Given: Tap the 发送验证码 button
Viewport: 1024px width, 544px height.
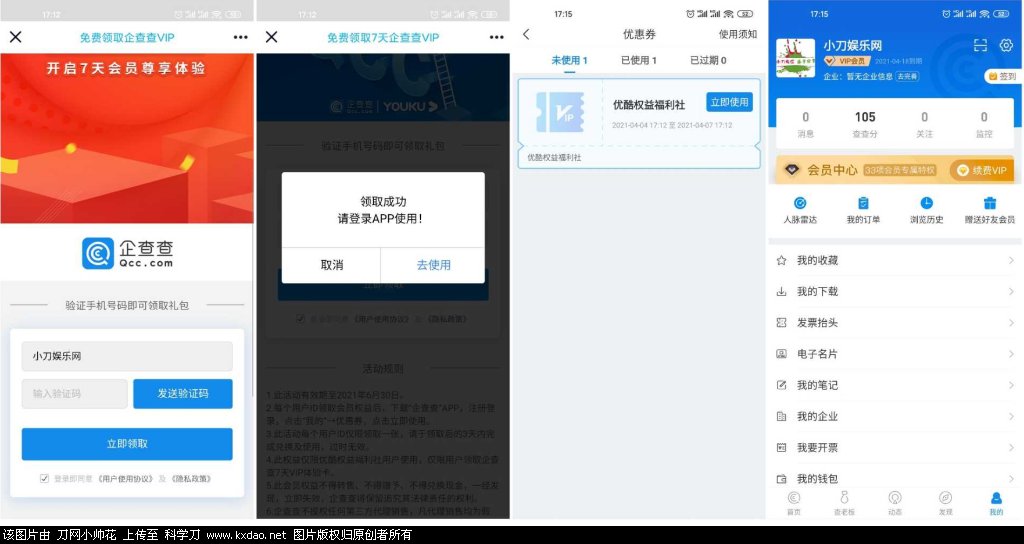Looking at the screenshot, I should coord(183,394).
